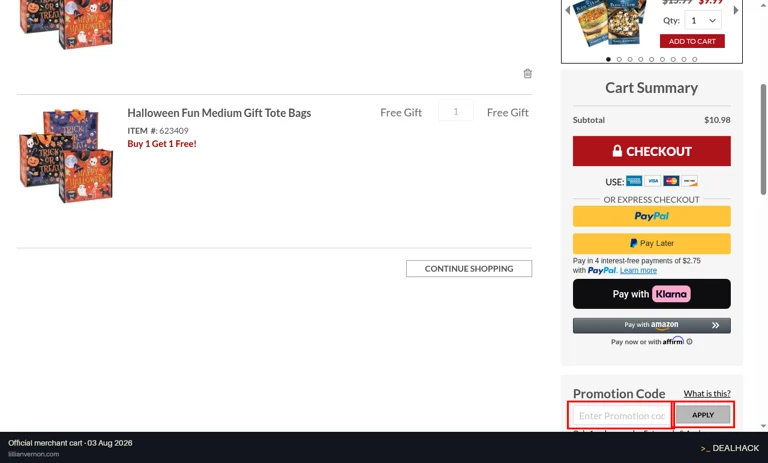The width and height of the screenshot is (768, 463).
Task: Open Affirm info icon
Action: [689, 342]
